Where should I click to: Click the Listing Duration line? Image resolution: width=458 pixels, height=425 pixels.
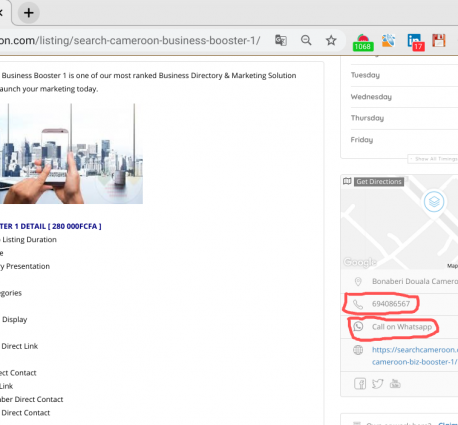pos(28,240)
